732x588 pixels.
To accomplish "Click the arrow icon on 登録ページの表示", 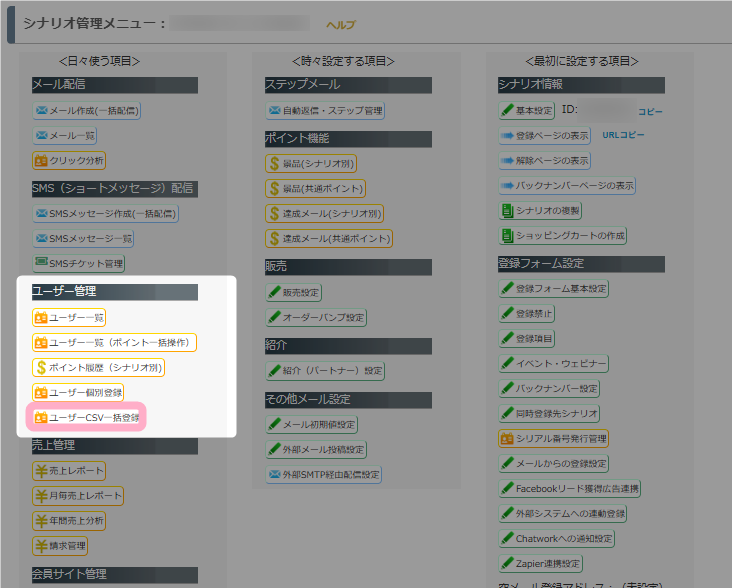I will (x=507, y=135).
